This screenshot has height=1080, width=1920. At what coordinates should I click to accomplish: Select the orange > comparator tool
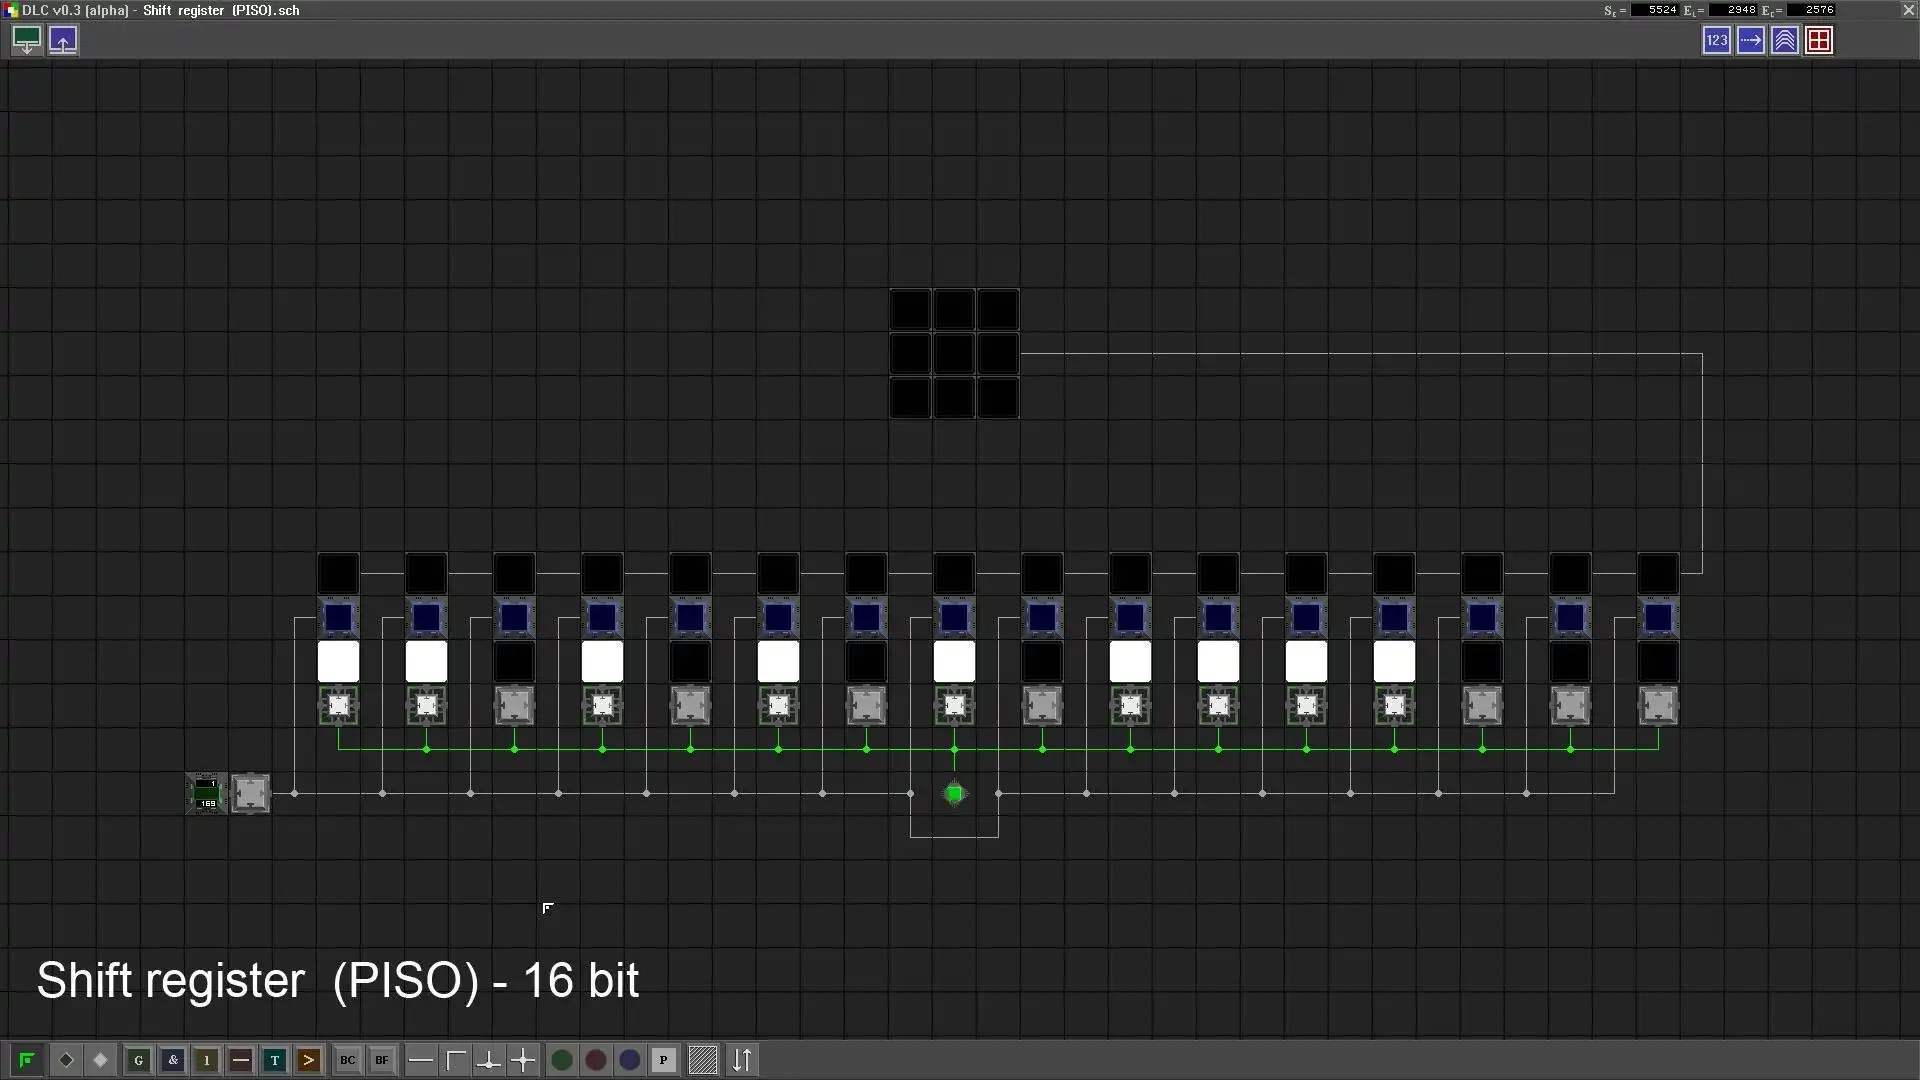click(x=308, y=1060)
